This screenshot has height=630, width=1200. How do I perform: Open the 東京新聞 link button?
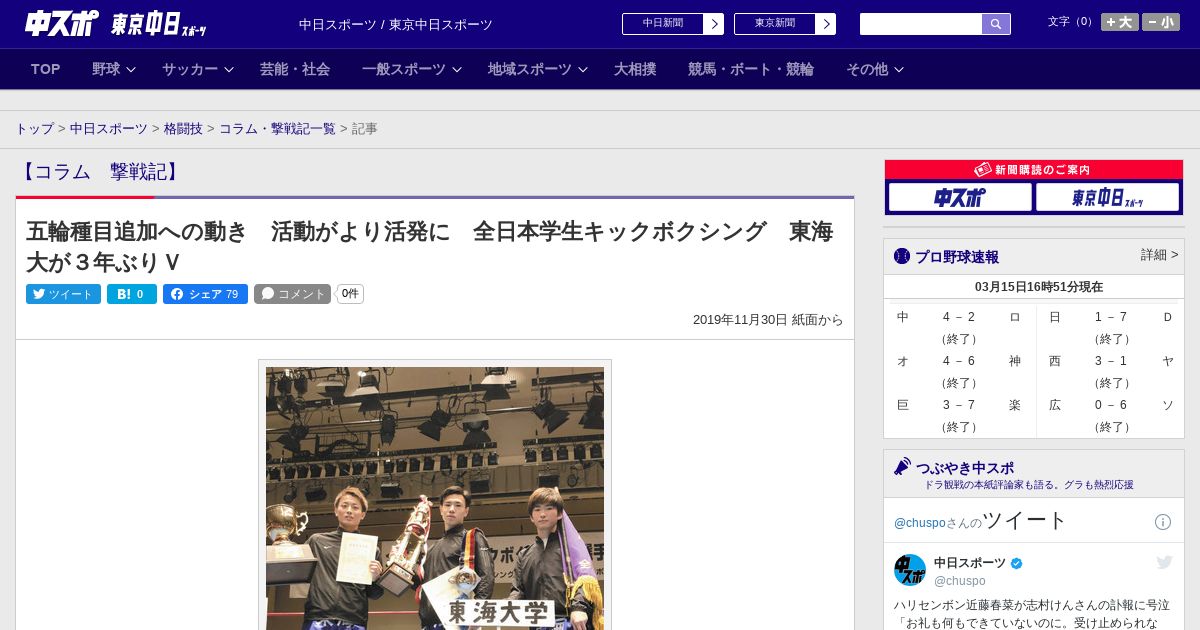775,24
